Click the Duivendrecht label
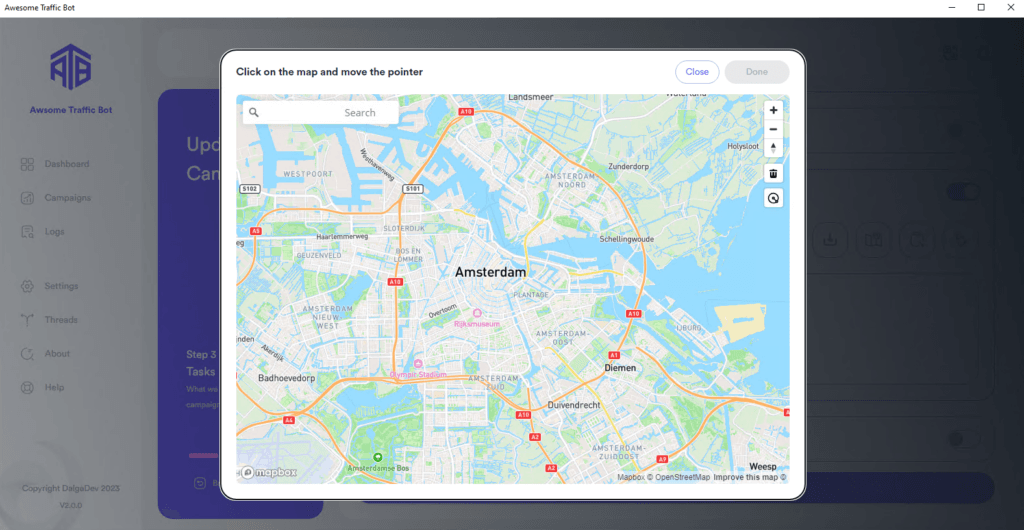 click(573, 405)
